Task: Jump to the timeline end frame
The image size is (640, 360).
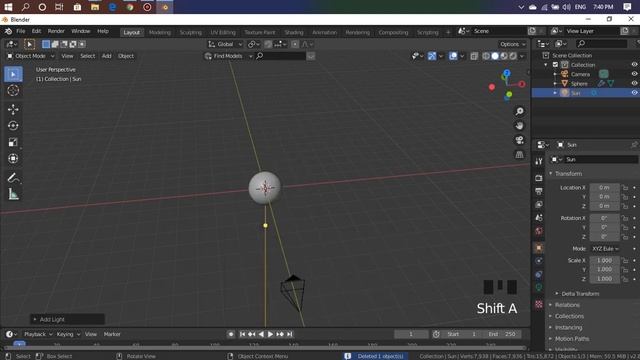Action: [289, 334]
